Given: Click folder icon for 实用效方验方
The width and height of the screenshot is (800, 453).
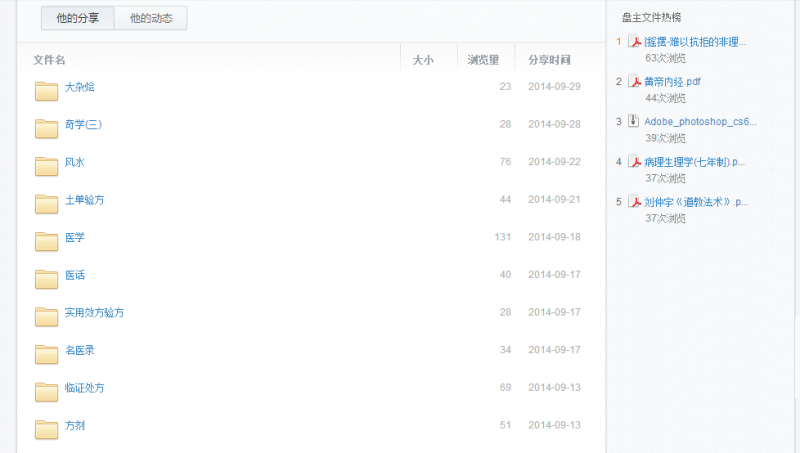Looking at the screenshot, I should coord(46,316).
